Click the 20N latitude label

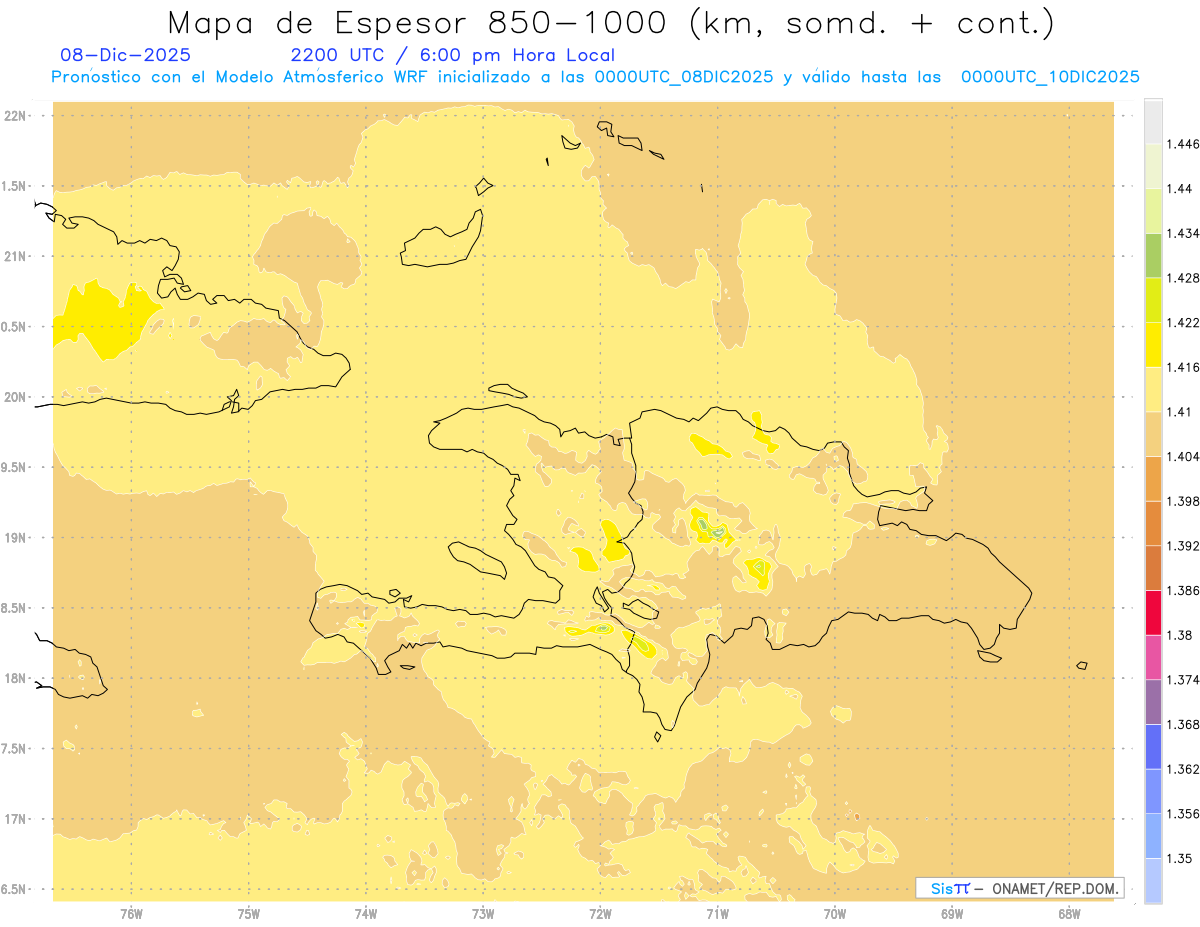coord(14,397)
